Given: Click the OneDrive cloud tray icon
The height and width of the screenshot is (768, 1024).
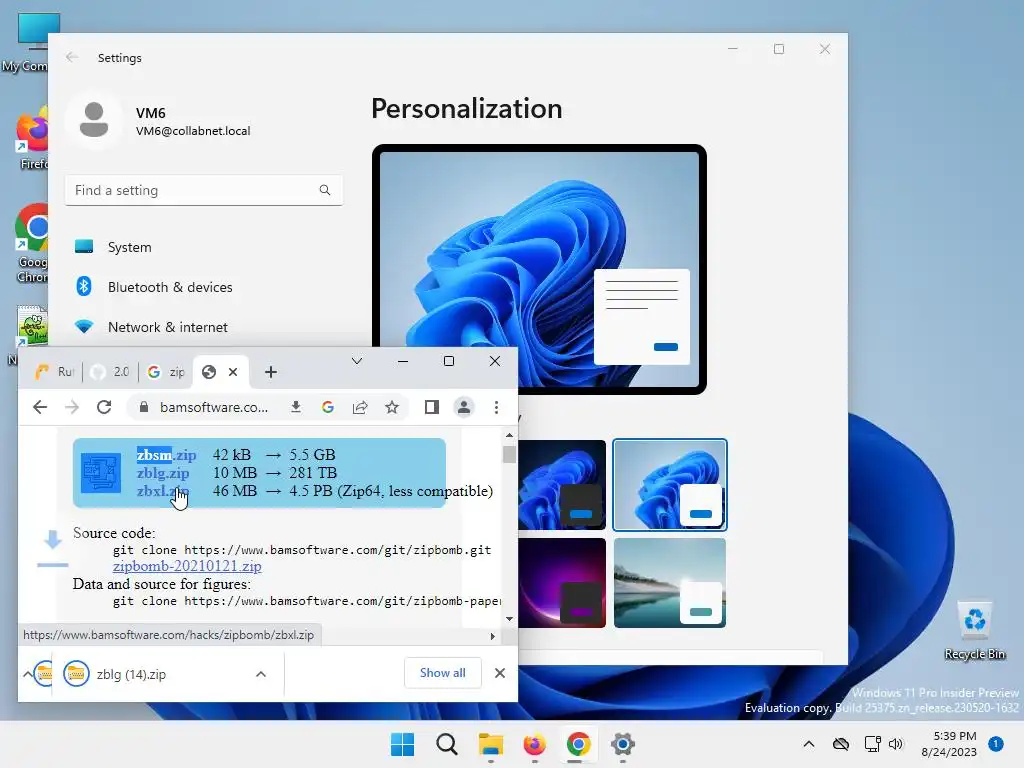Looking at the screenshot, I should pyautogui.click(x=841, y=744).
